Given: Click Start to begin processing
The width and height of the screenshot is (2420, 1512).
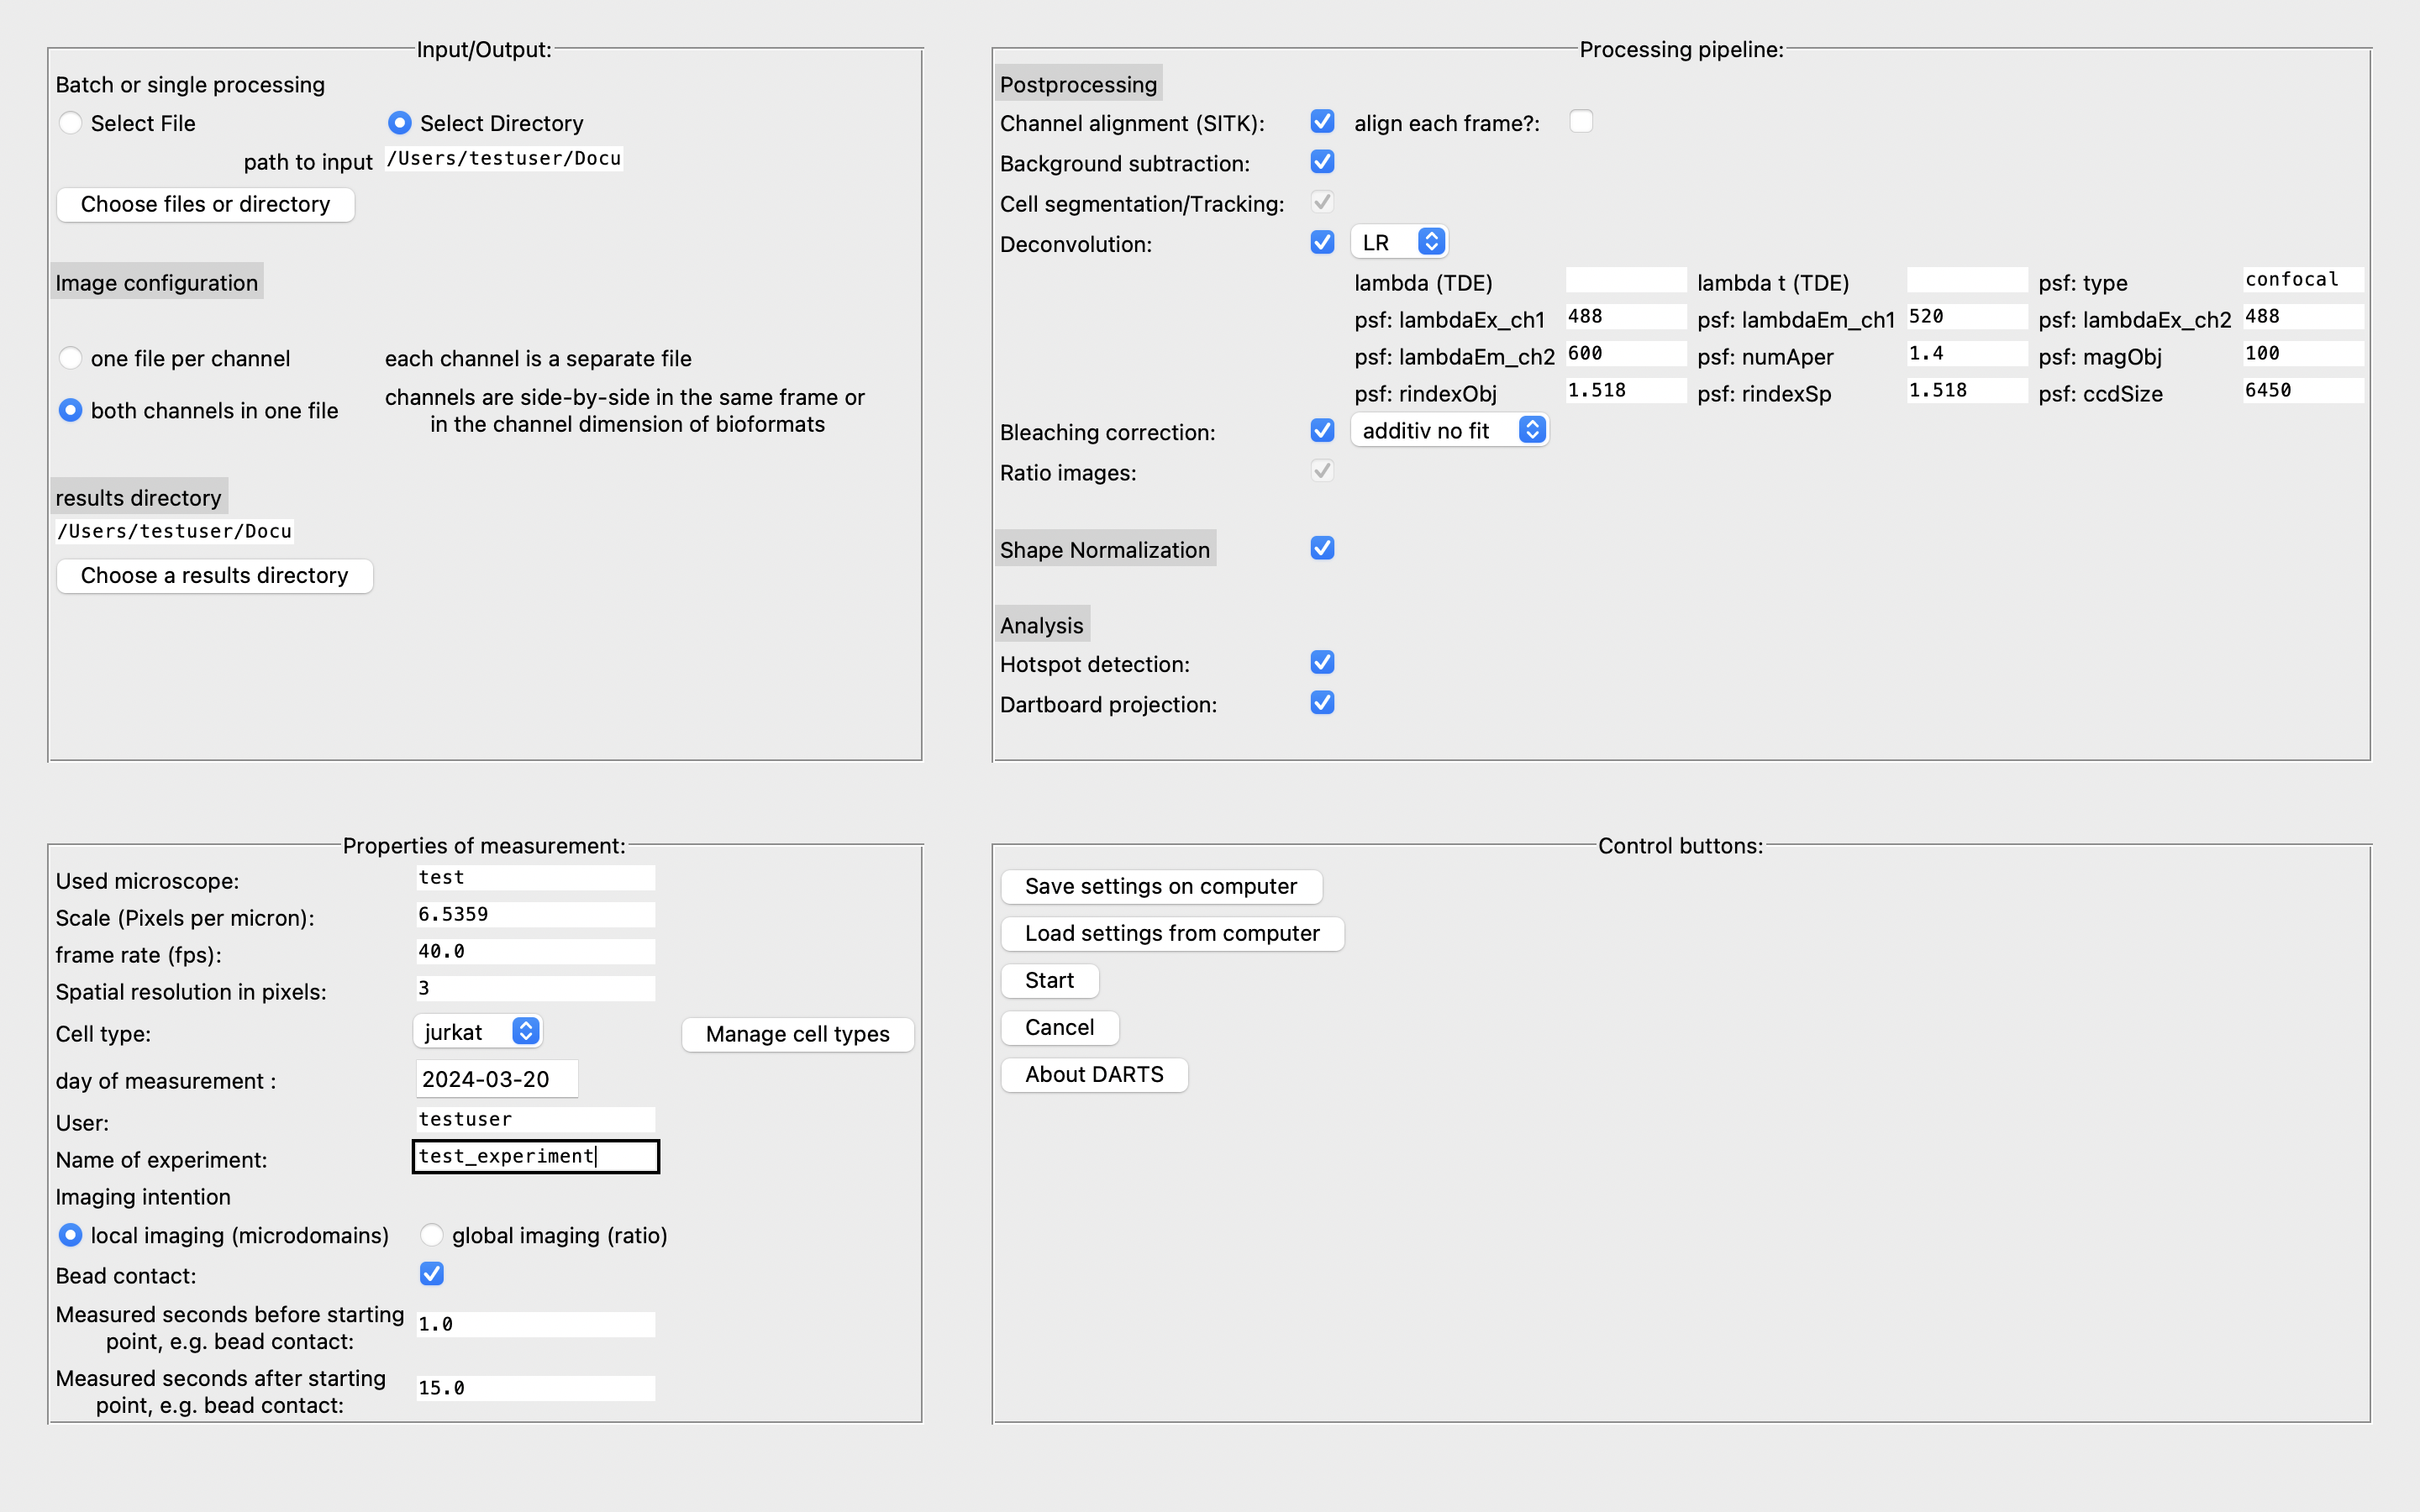Looking at the screenshot, I should [x=1047, y=979].
